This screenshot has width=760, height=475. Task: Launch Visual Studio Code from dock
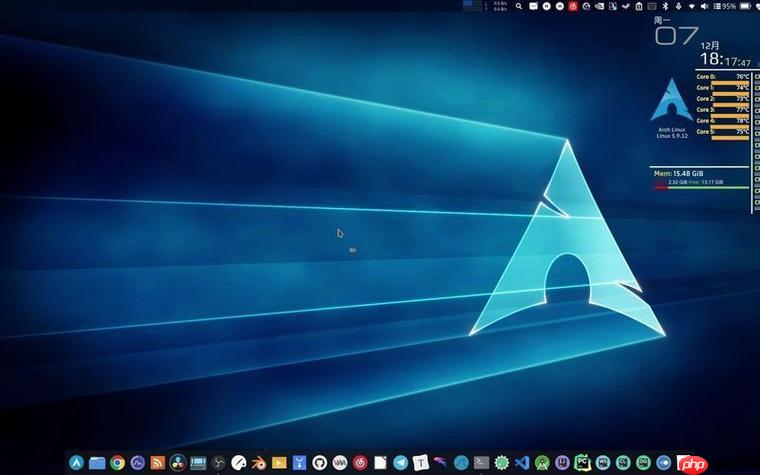522,463
